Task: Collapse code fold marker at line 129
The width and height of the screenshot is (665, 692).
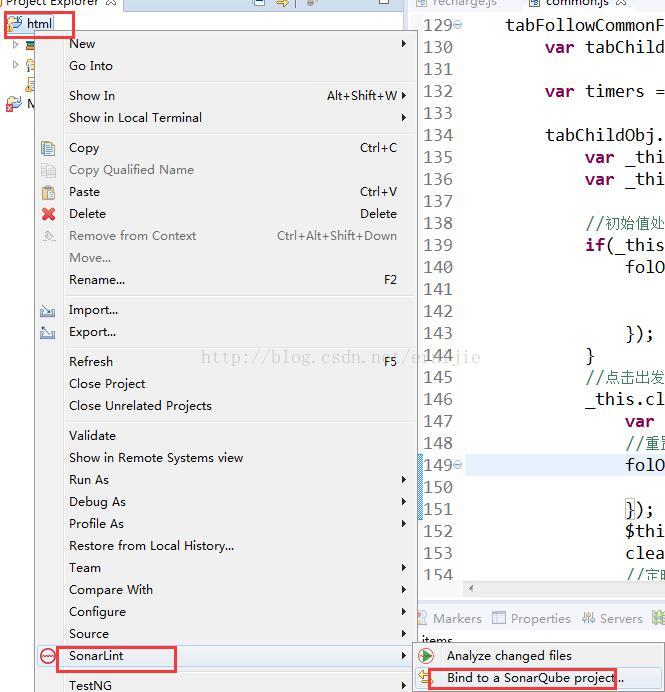Action: (x=458, y=25)
